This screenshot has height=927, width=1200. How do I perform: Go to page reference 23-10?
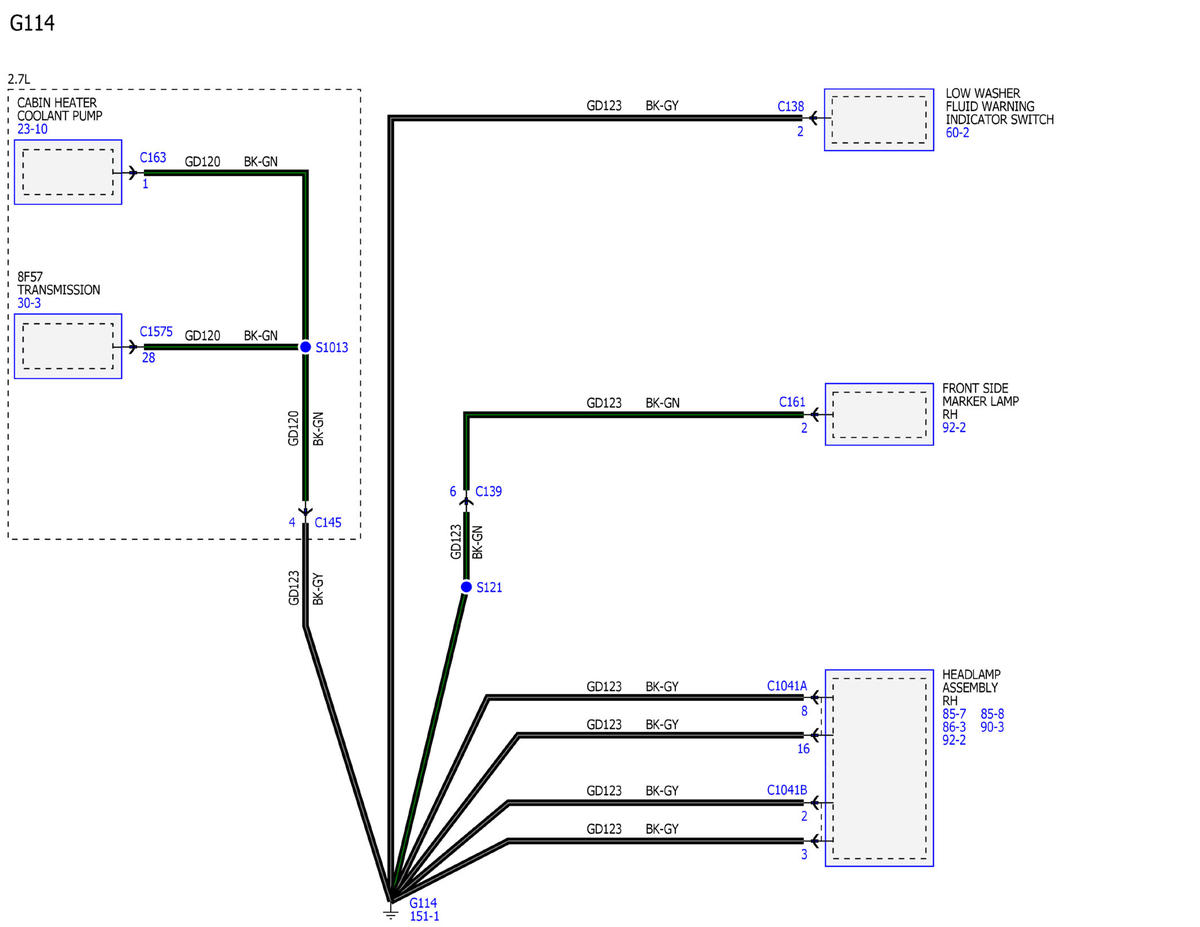pos(32,129)
